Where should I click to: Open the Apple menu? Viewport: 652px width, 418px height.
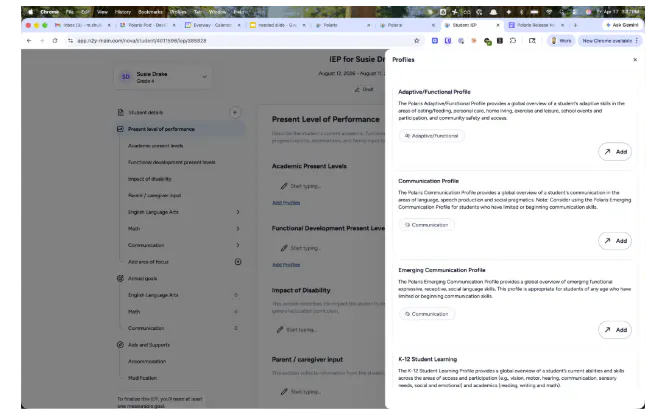[x=30, y=12]
